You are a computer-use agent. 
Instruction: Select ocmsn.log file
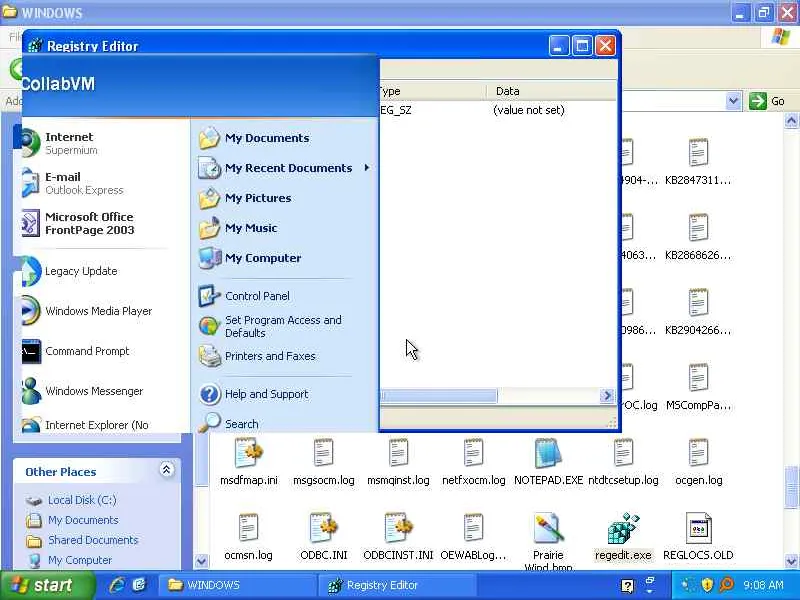coord(248,536)
